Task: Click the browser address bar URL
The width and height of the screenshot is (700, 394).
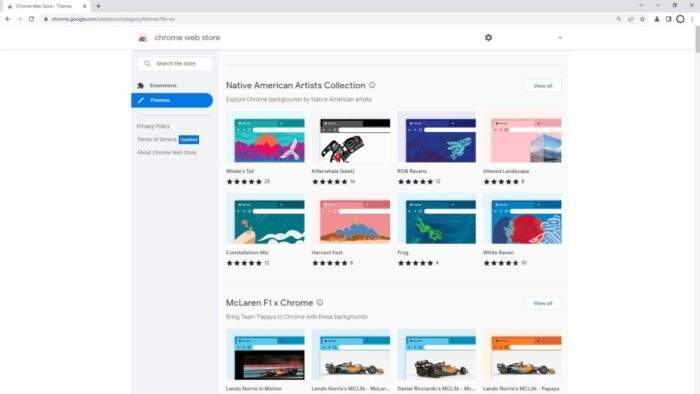Action: 113,19
